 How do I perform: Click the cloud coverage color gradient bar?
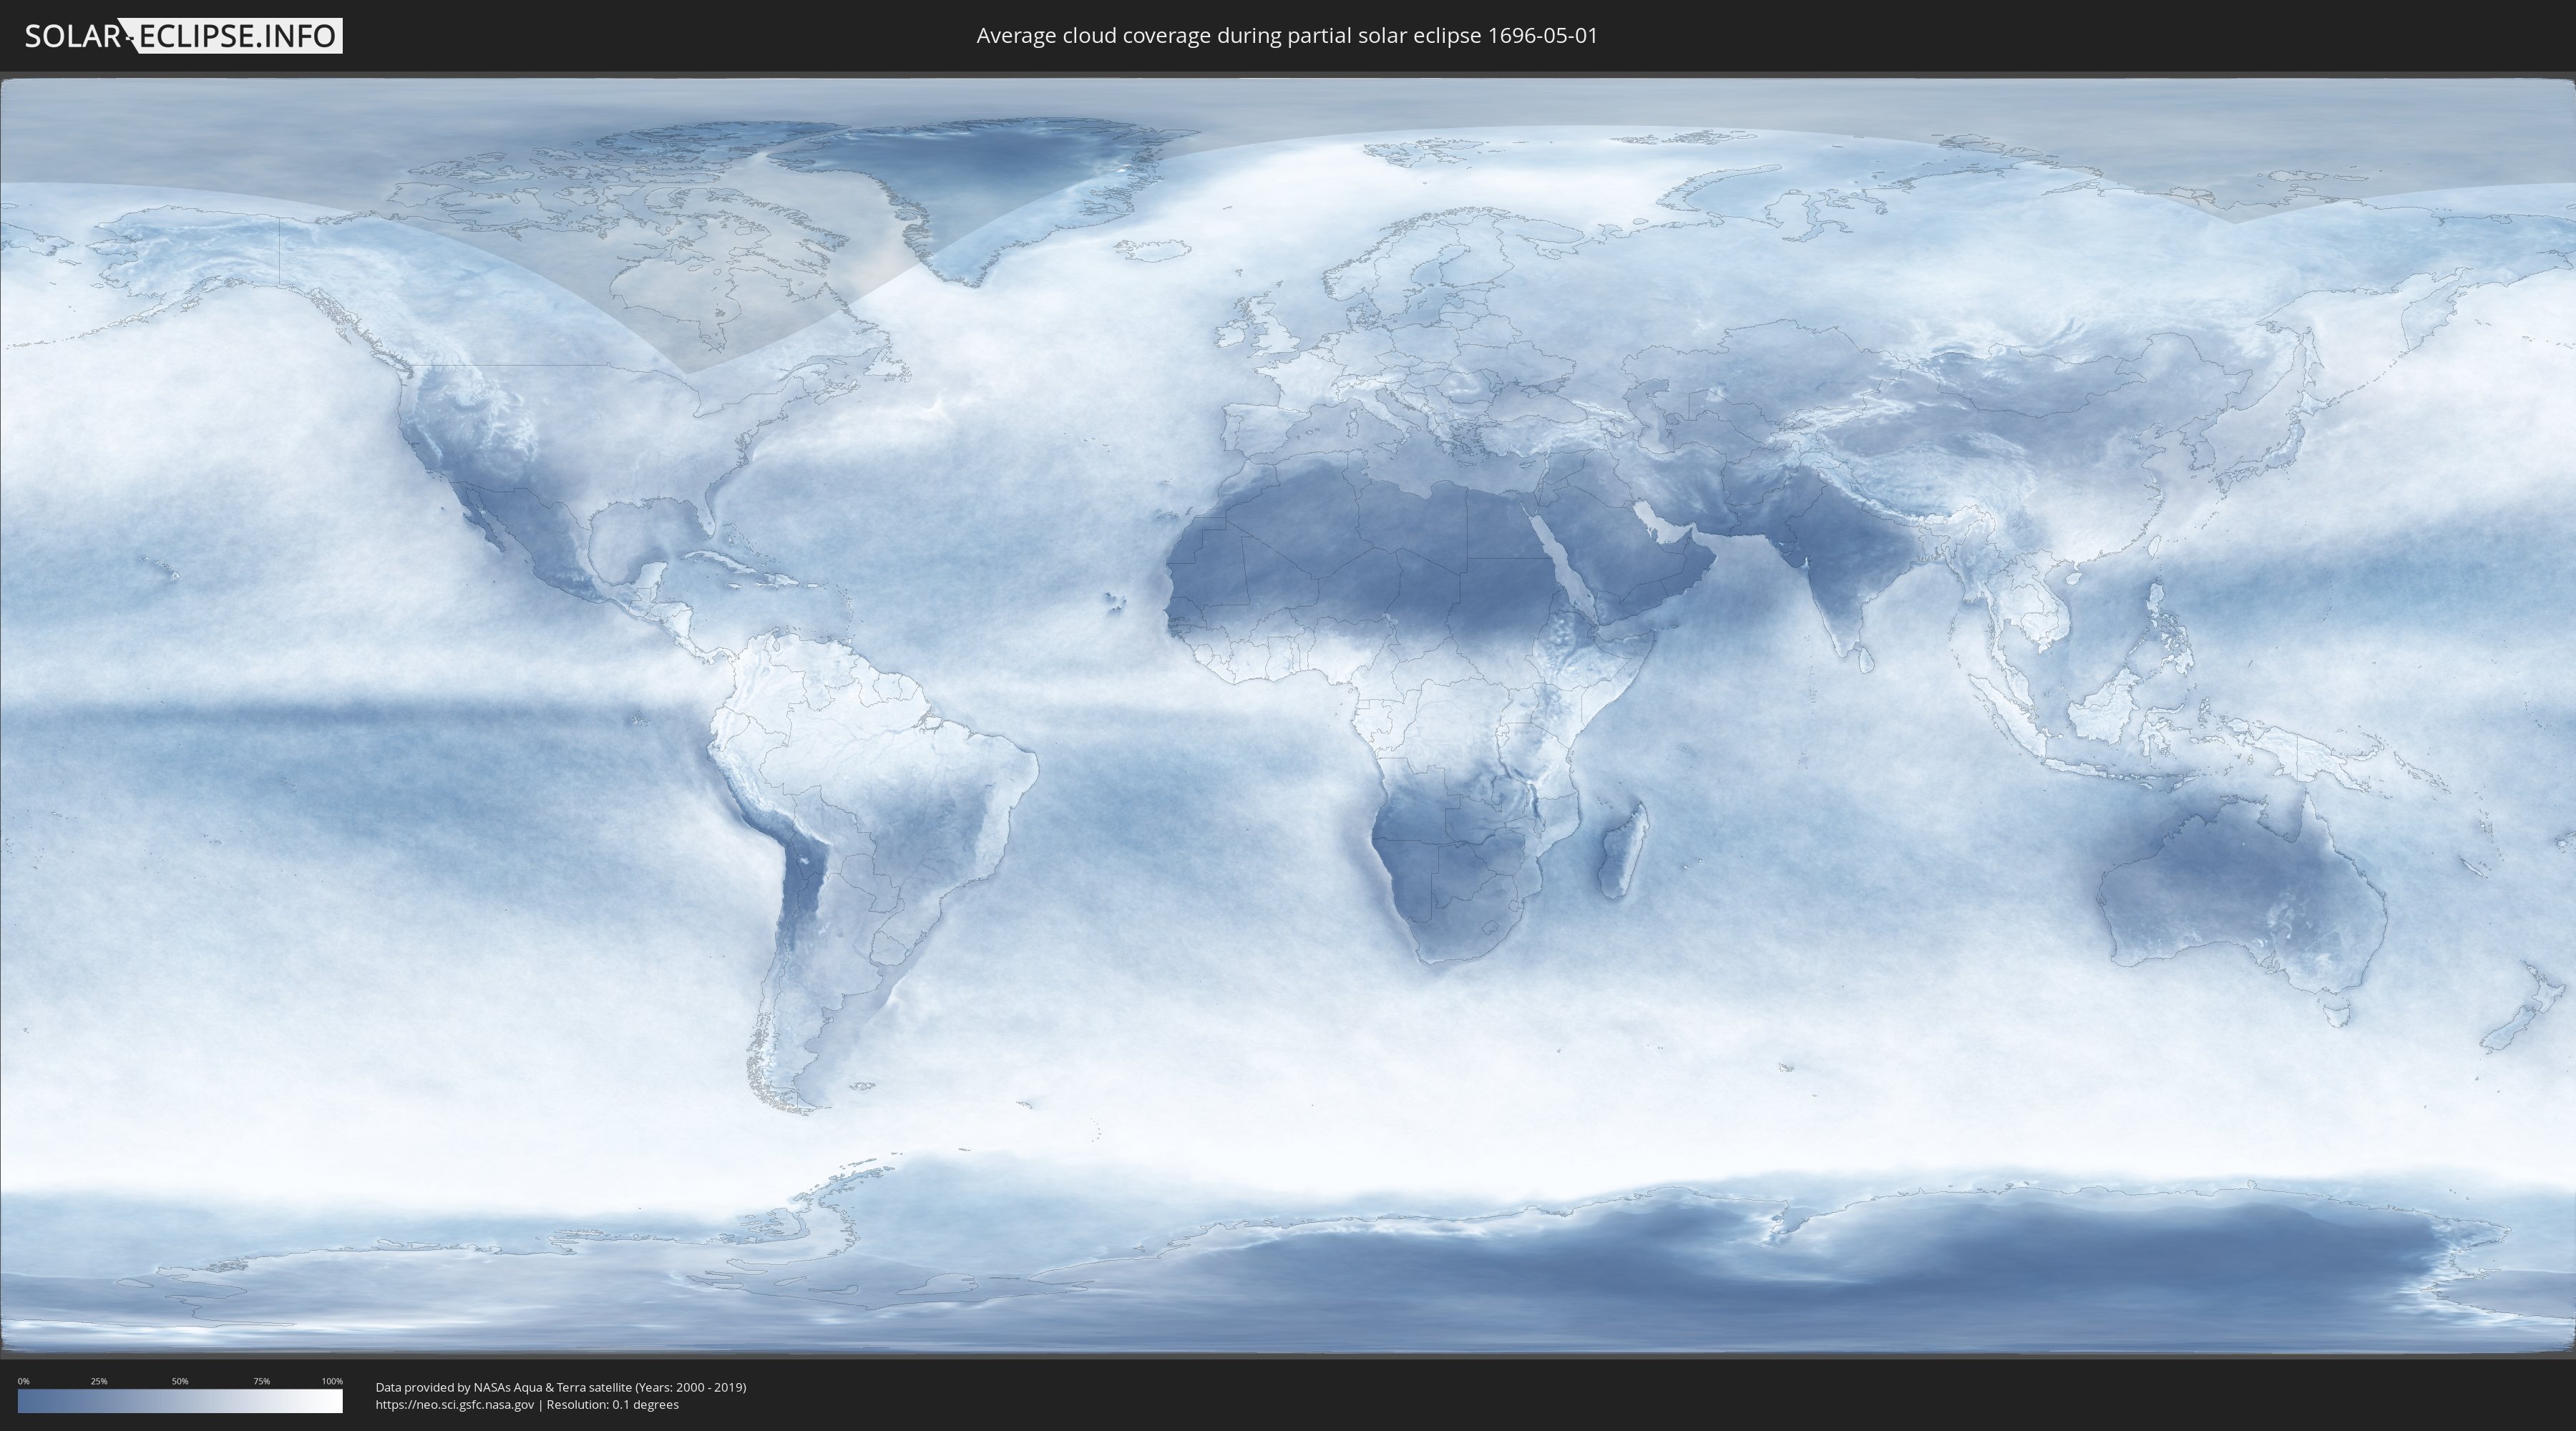pos(180,1401)
